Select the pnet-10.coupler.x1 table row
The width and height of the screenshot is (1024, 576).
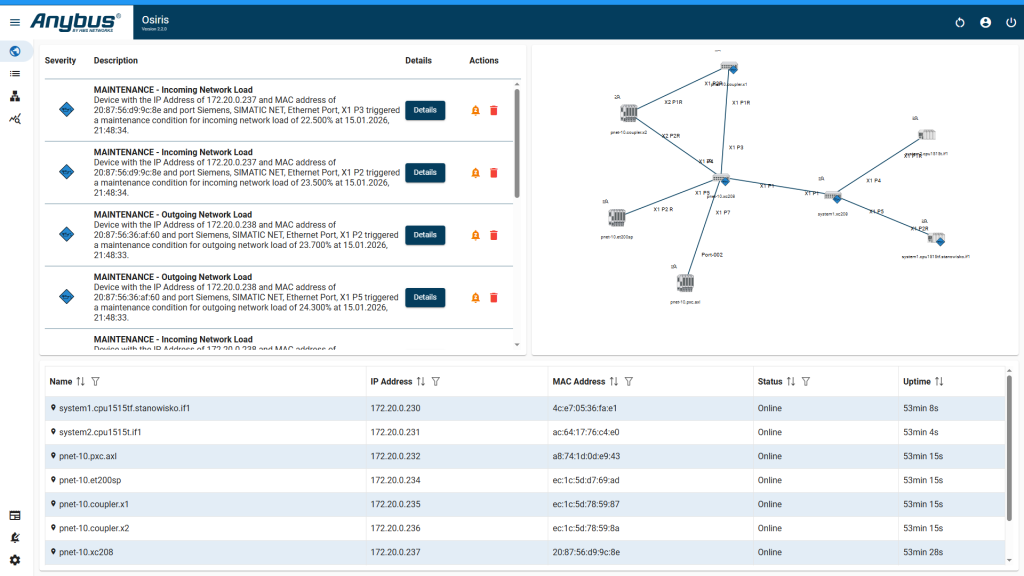tap(525, 504)
